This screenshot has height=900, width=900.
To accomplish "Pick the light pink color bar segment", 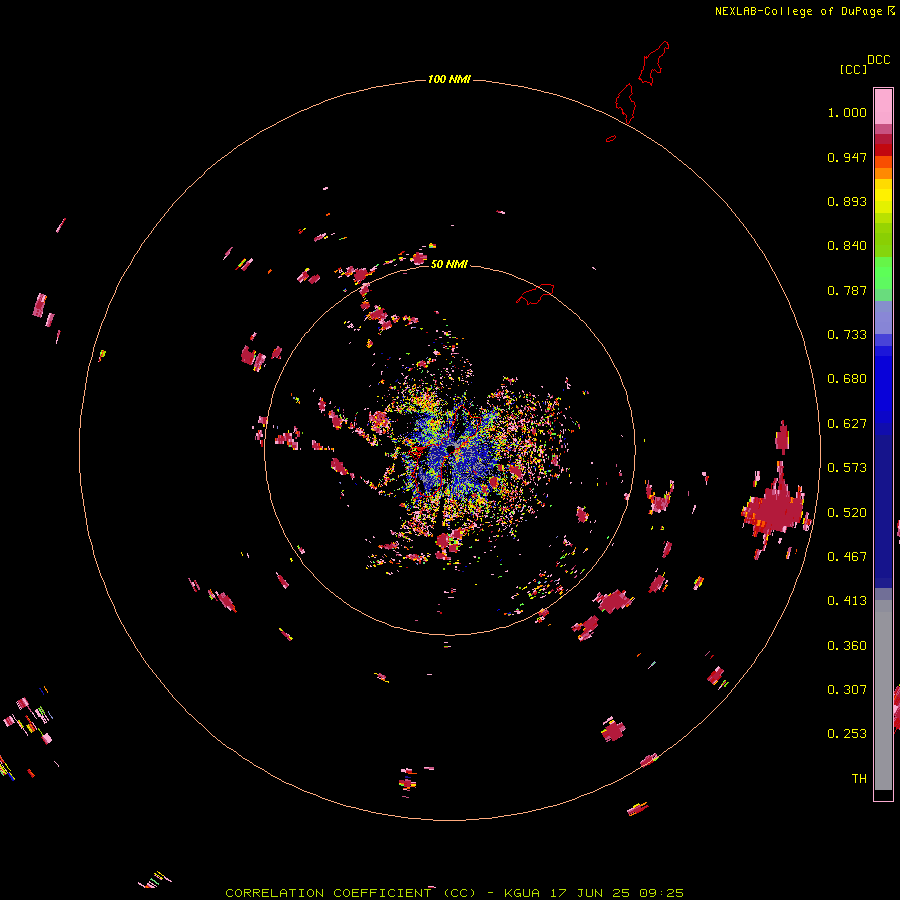I will tap(883, 106).
